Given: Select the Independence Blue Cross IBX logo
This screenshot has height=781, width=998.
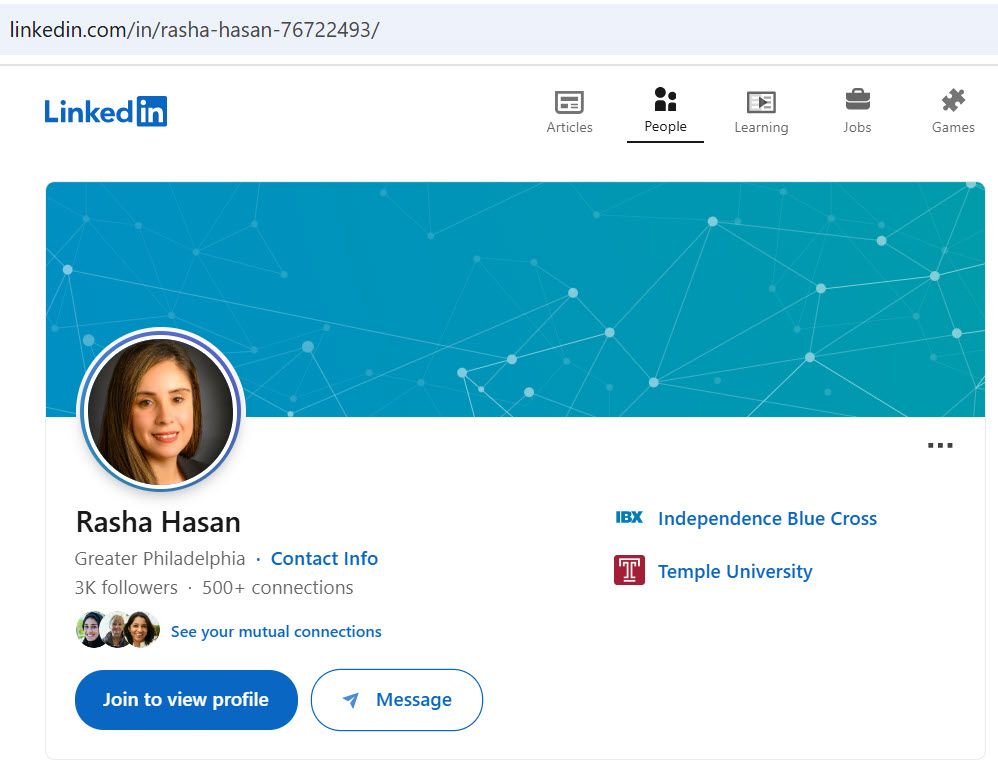Looking at the screenshot, I should [x=629, y=518].
